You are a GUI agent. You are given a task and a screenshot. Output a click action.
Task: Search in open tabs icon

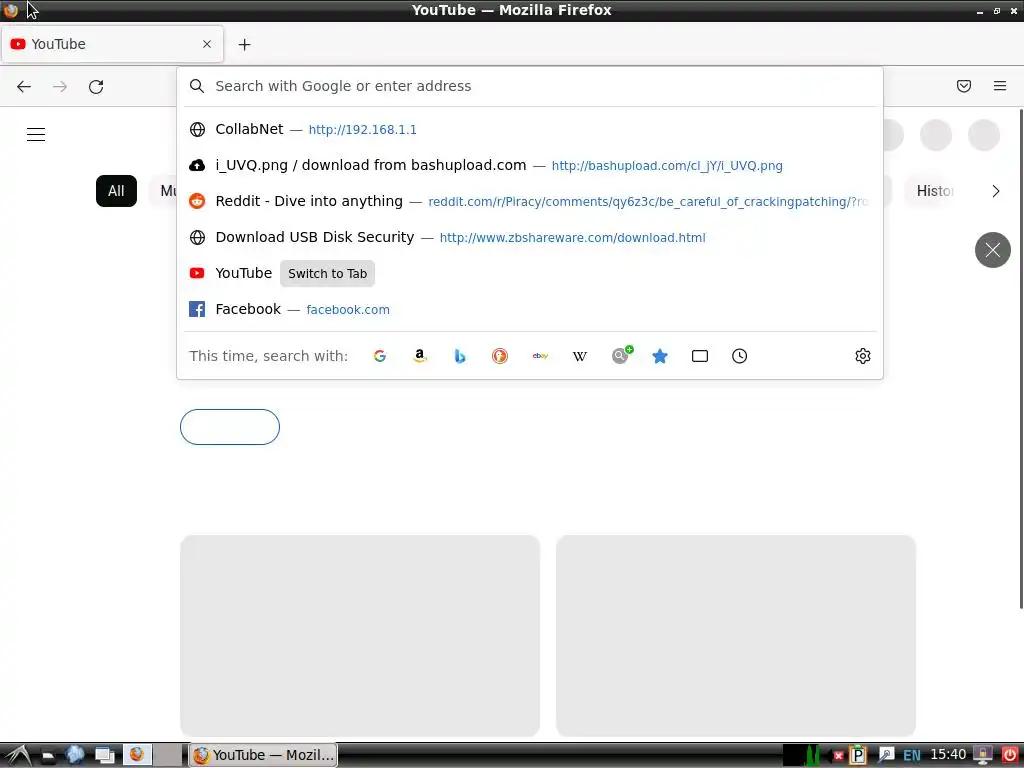tap(699, 356)
